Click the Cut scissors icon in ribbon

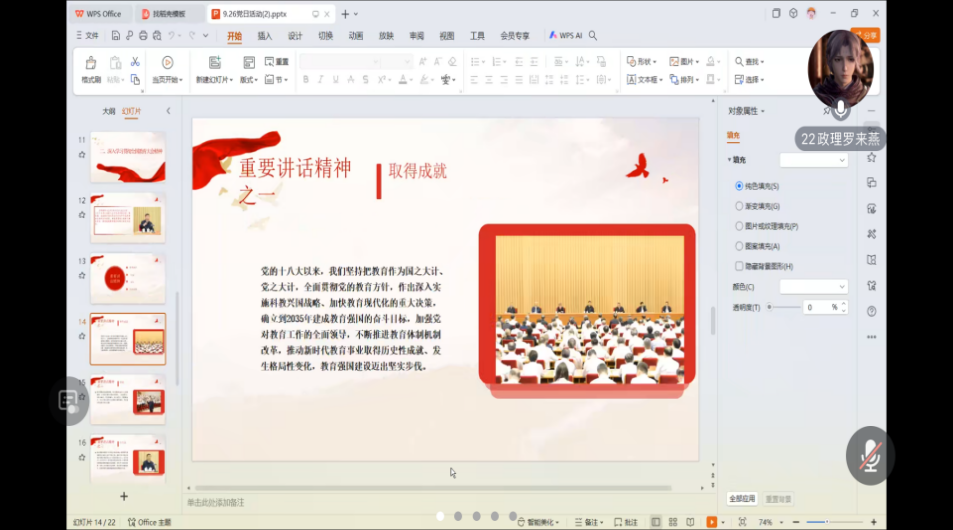pyautogui.click(x=135, y=62)
